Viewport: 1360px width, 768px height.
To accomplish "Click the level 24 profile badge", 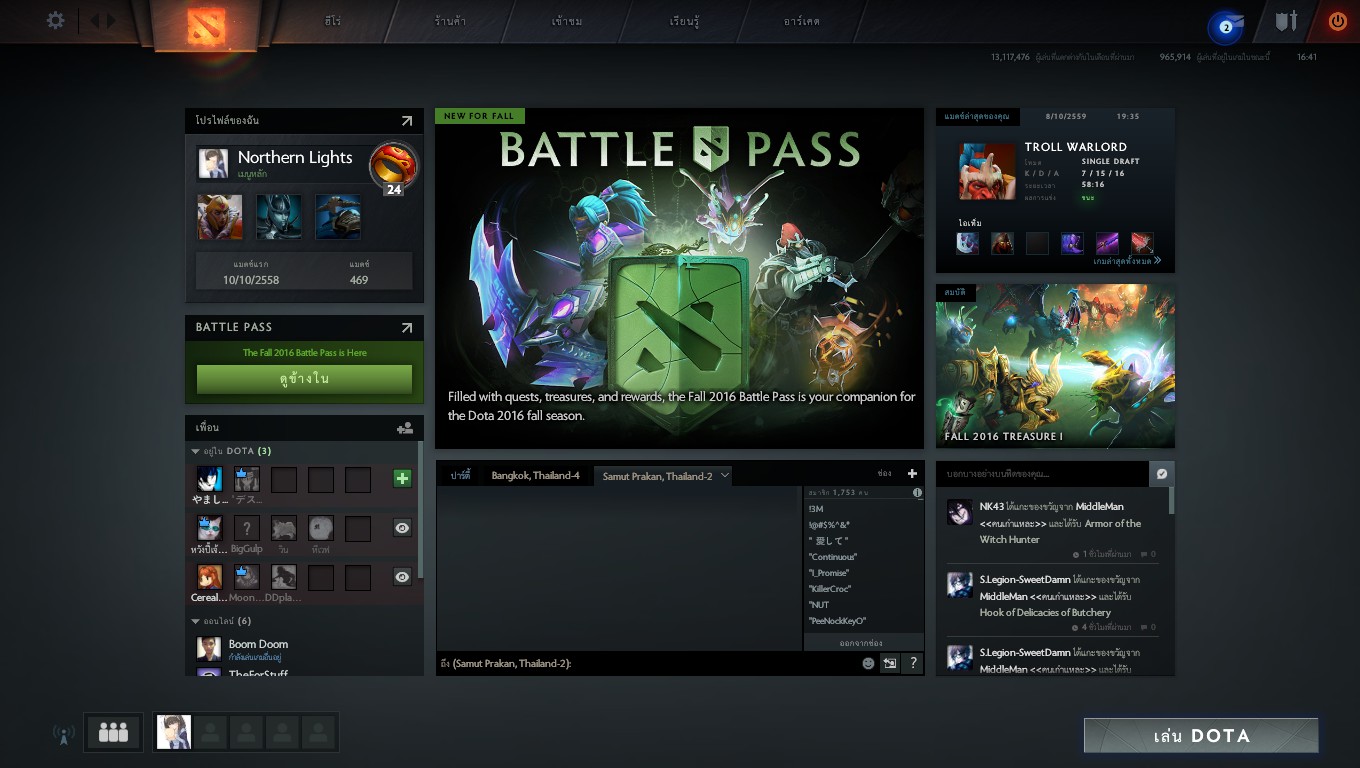I will click(393, 168).
